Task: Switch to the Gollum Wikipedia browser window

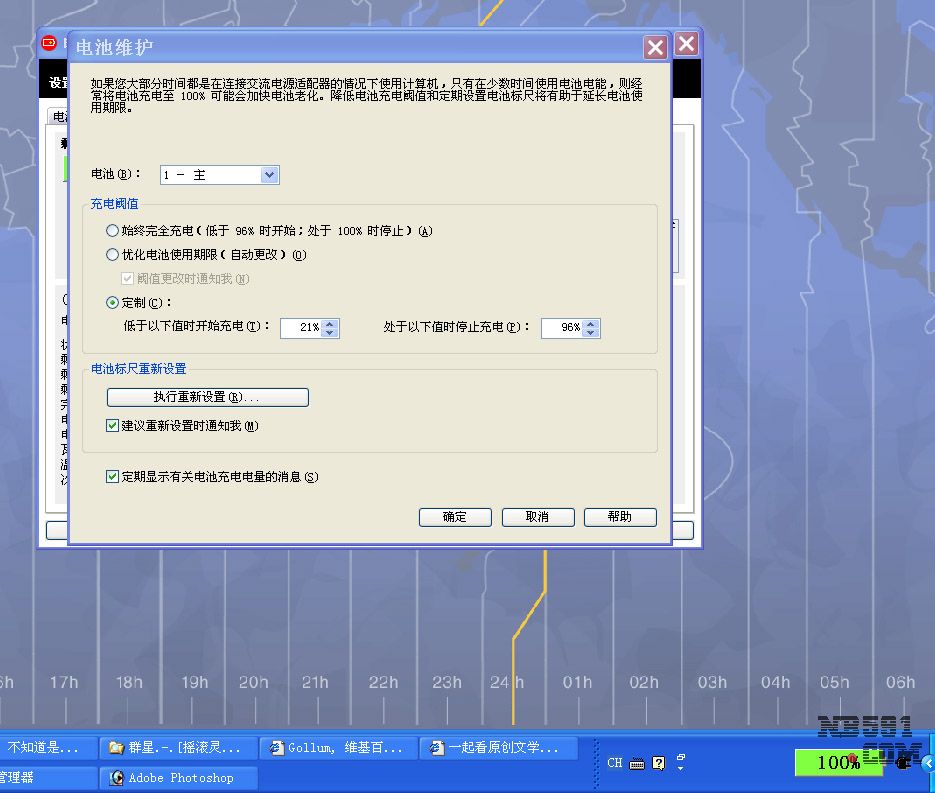Action: 339,748
